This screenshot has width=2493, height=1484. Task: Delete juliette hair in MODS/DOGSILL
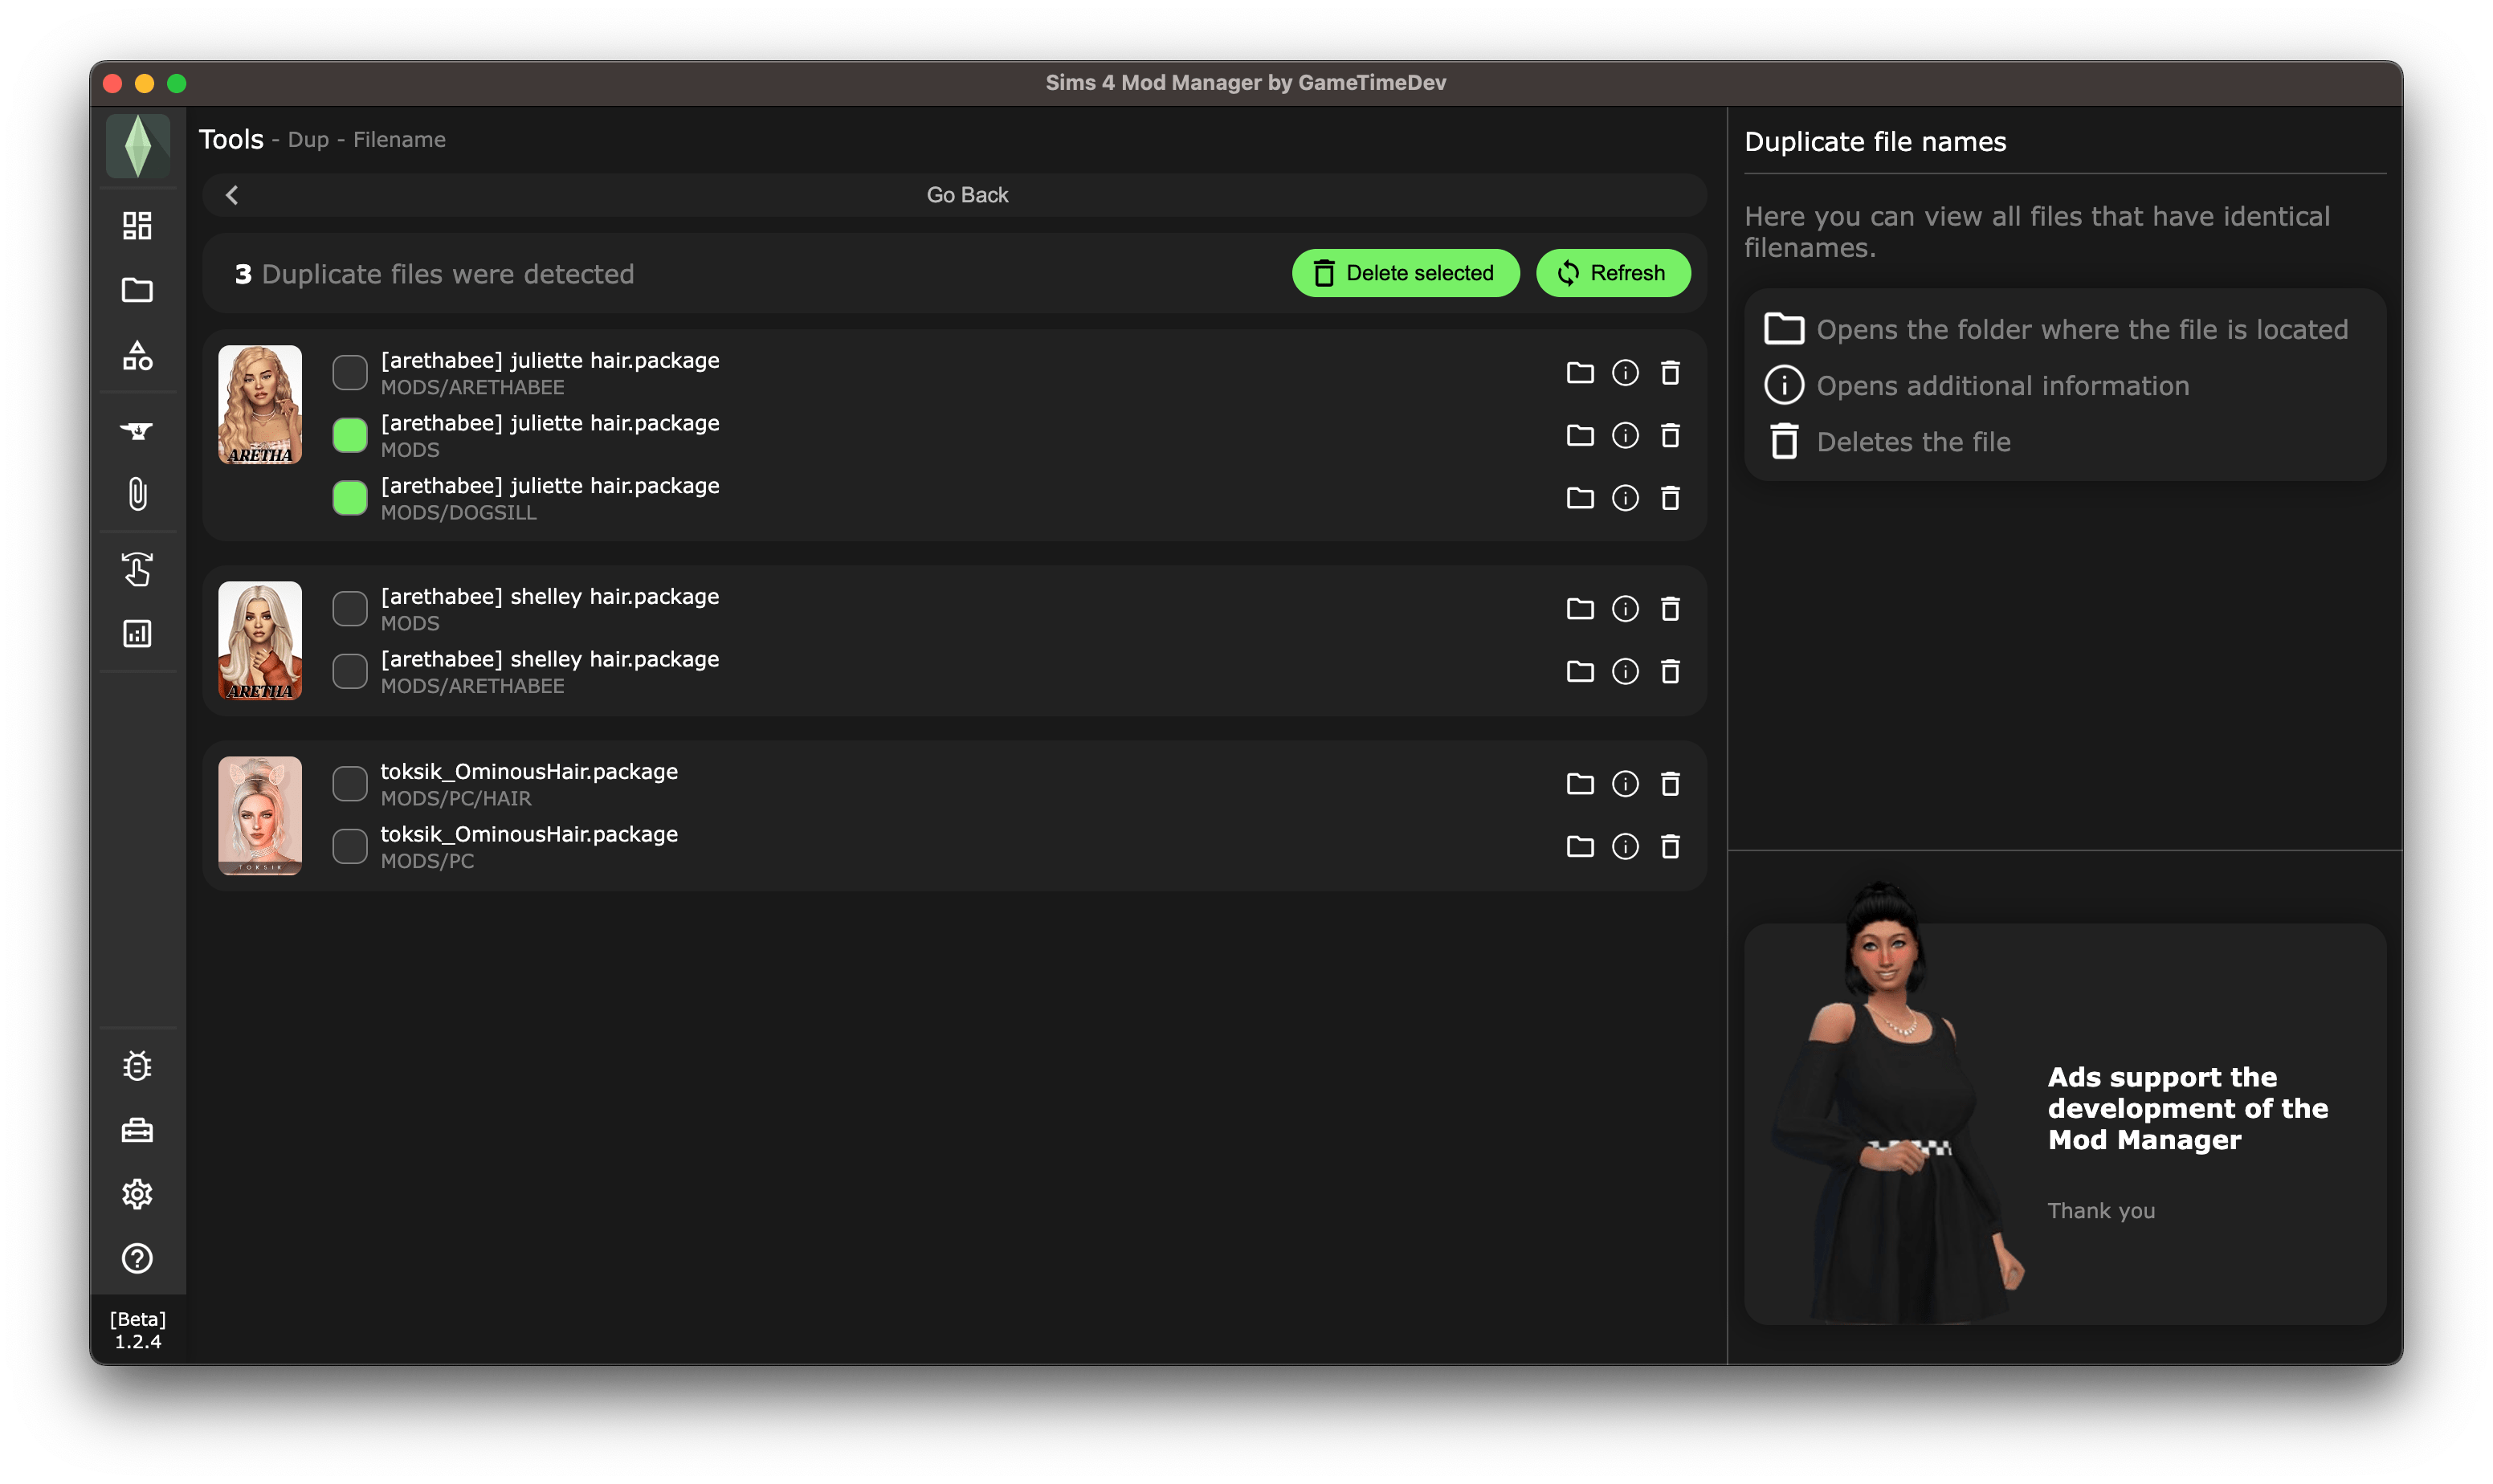(1670, 498)
